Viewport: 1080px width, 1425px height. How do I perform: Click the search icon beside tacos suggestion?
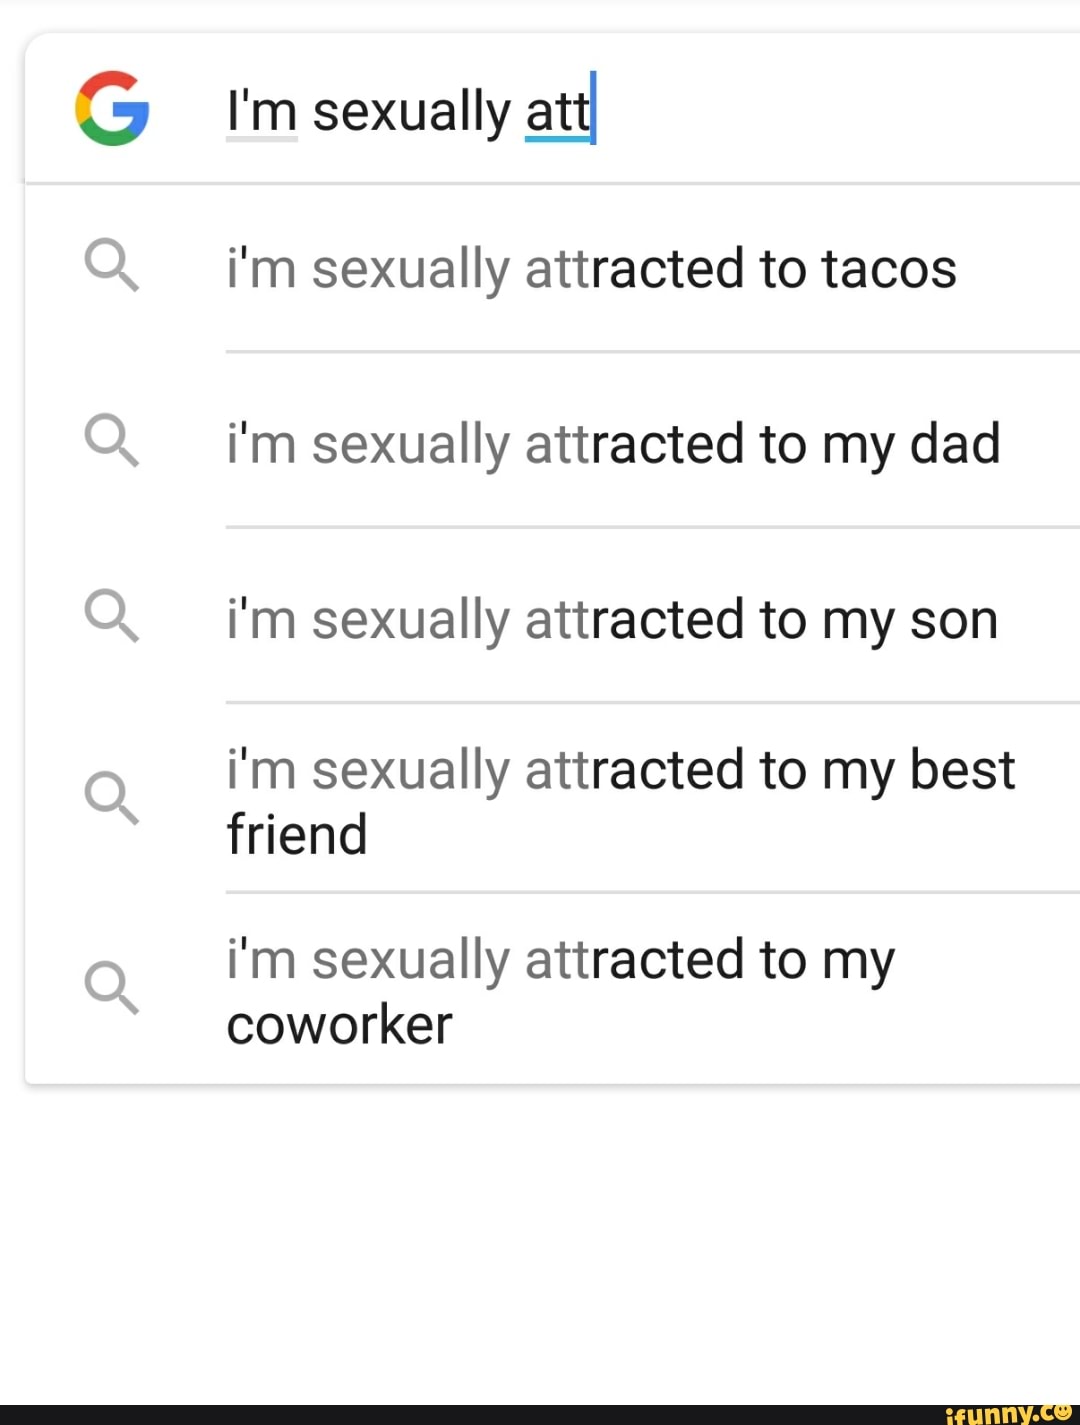pos(110,267)
